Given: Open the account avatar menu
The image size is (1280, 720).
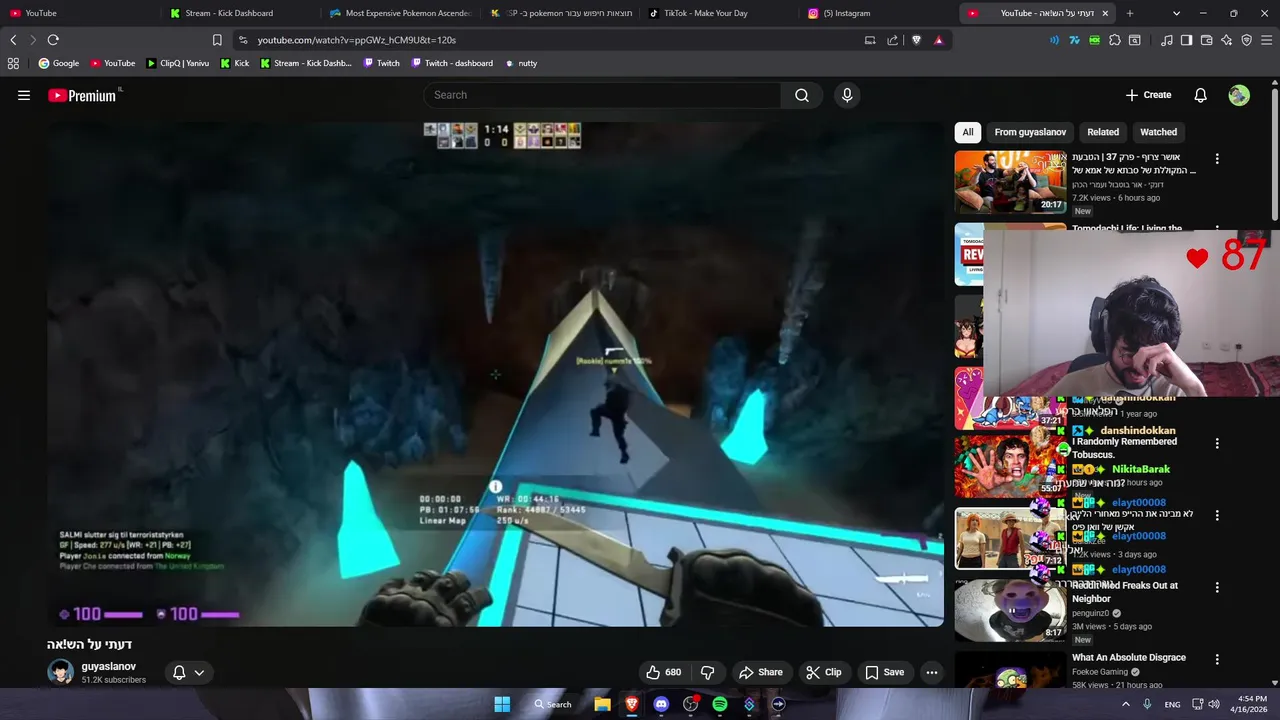Looking at the screenshot, I should (1239, 95).
